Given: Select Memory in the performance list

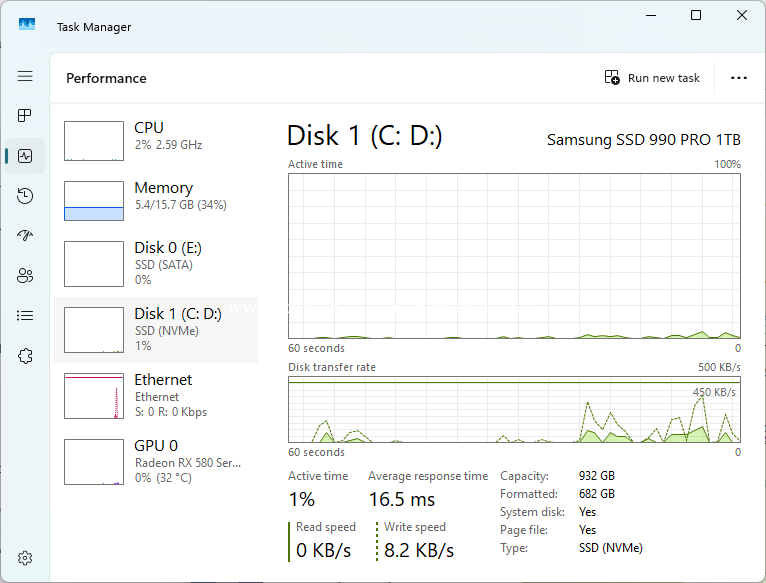Looking at the screenshot, I should (156, 201).
